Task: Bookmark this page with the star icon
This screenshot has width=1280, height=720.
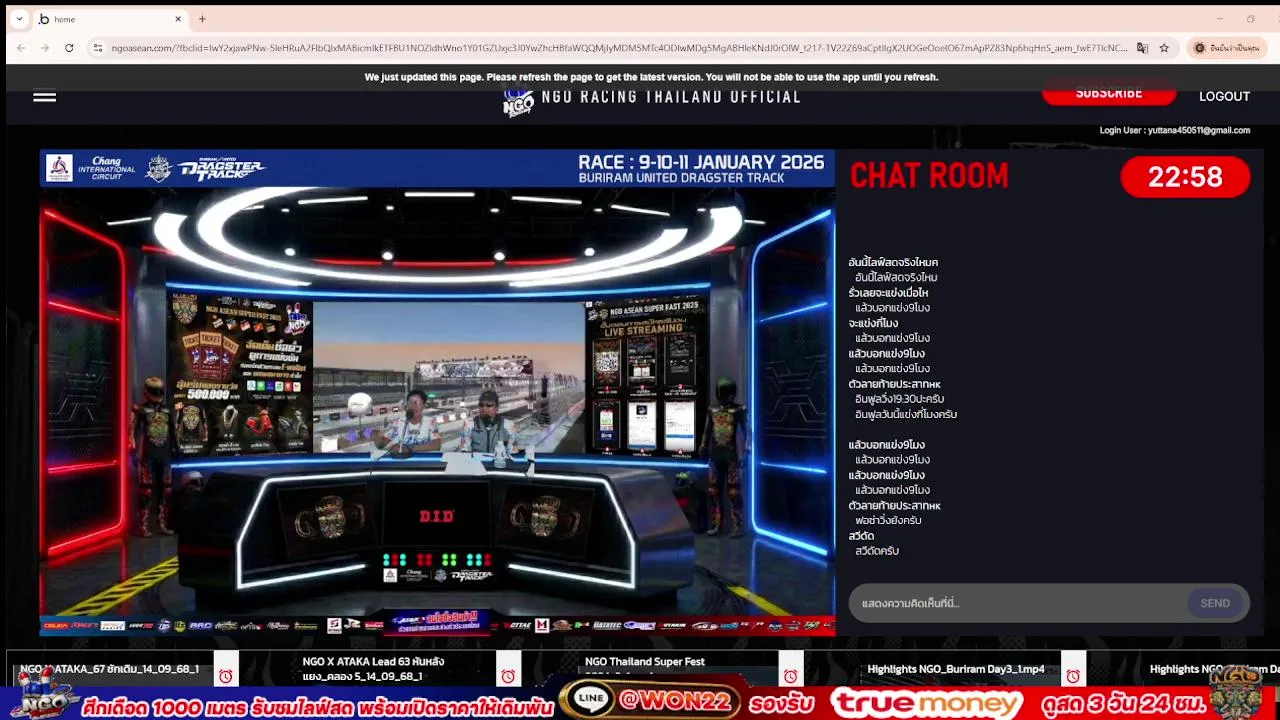Action: pos(1164,47)
